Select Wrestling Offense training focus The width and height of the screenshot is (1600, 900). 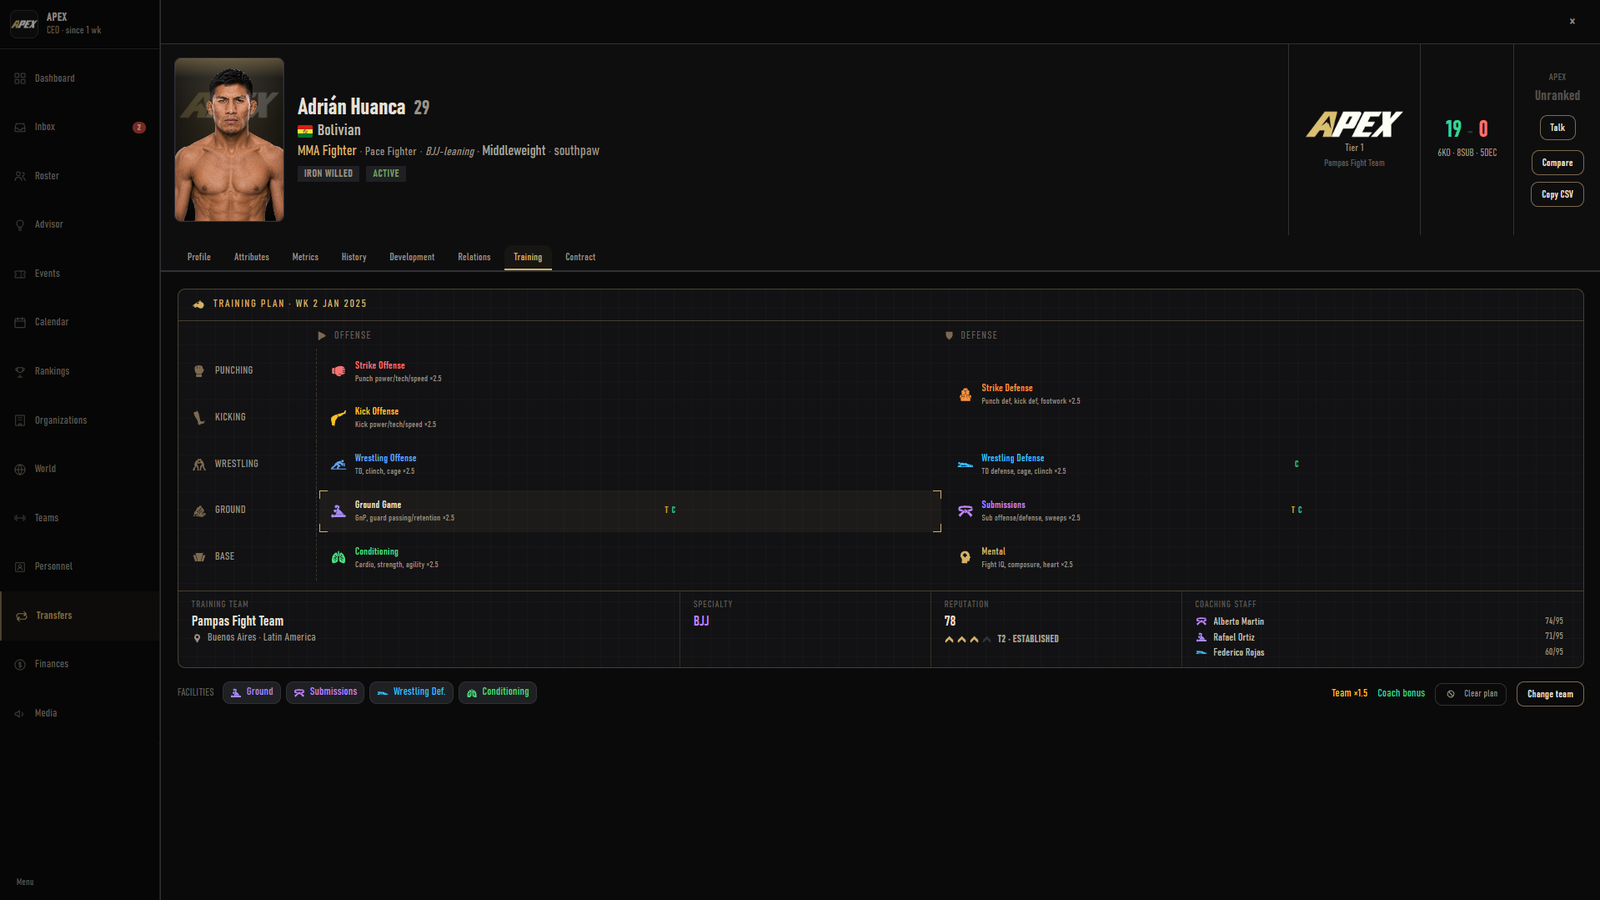coord(628,464)
